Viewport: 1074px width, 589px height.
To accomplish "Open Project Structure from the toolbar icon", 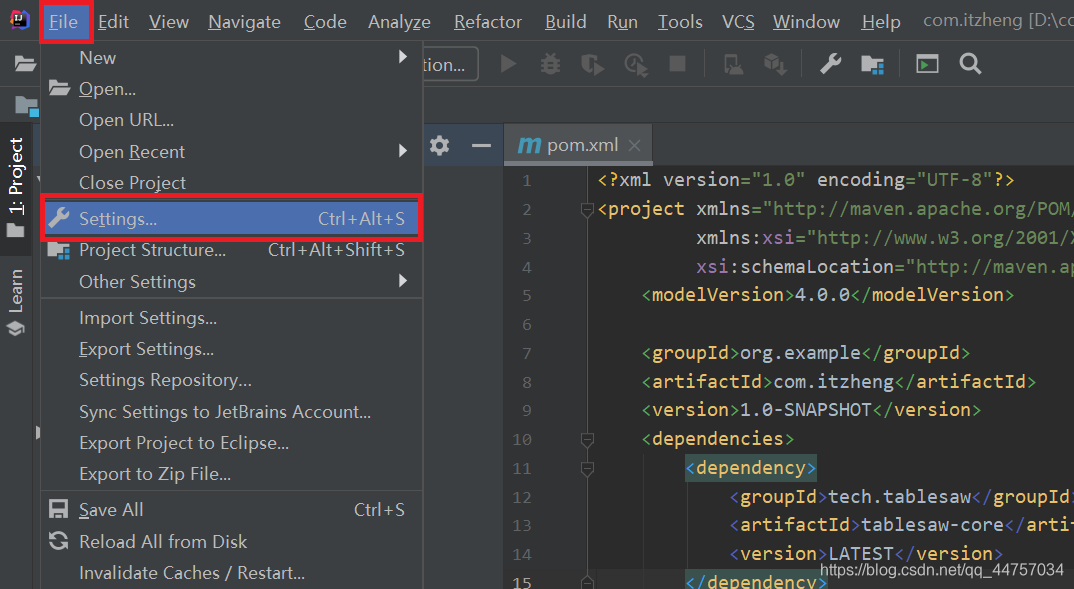I will [872, 64].
